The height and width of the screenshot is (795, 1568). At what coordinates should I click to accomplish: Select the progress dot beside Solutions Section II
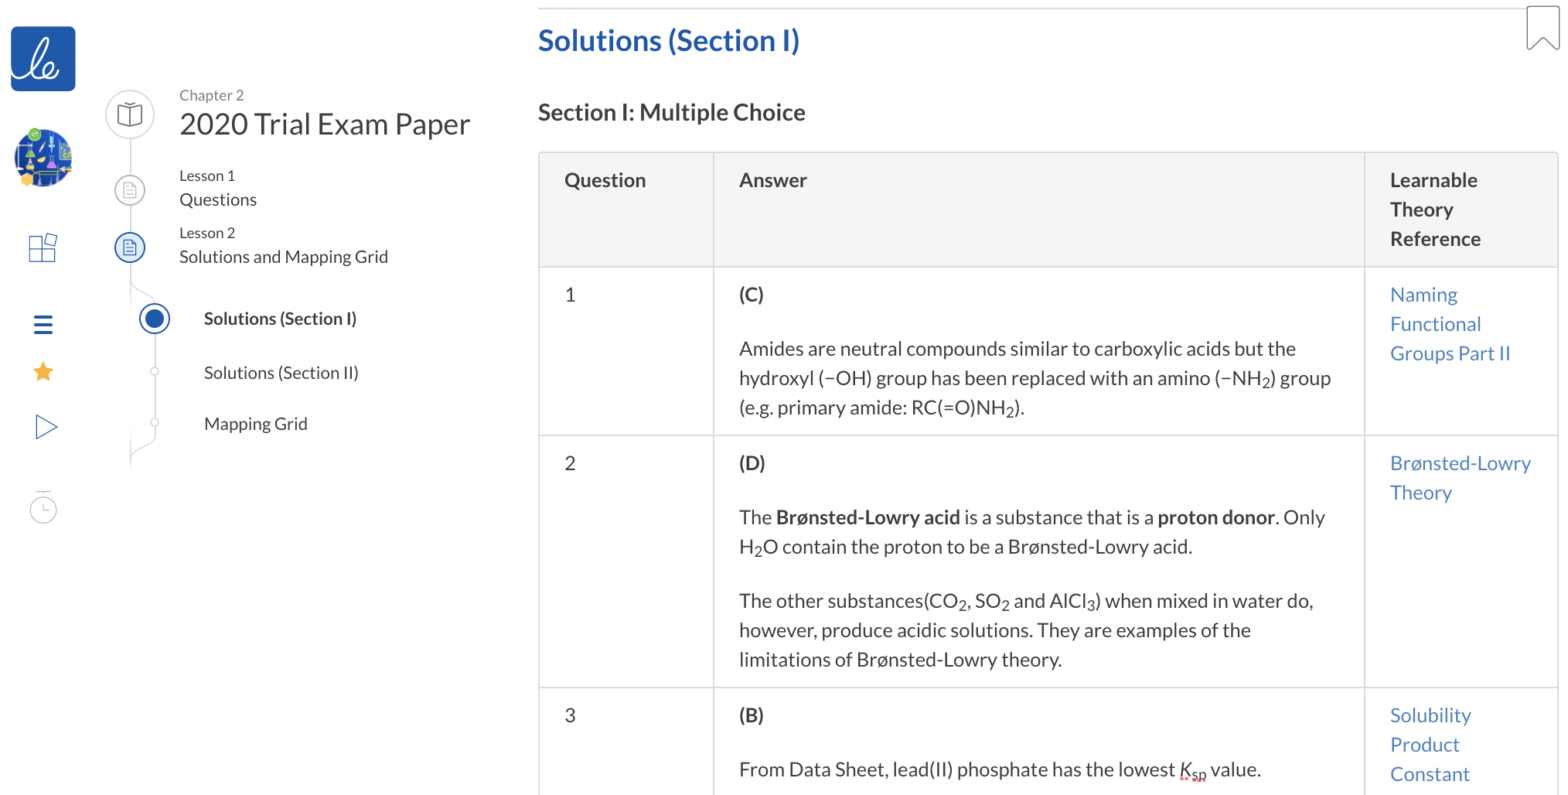coord(154,371)
